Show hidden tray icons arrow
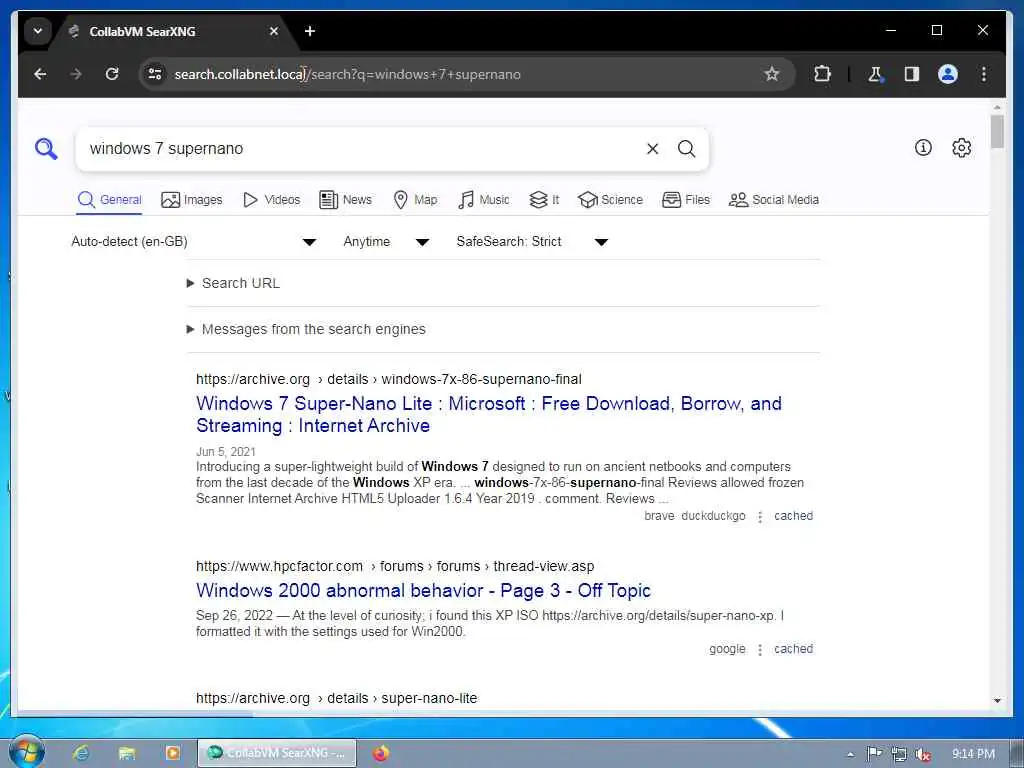This screenshot has height=768, width=1024. [850, 754]
